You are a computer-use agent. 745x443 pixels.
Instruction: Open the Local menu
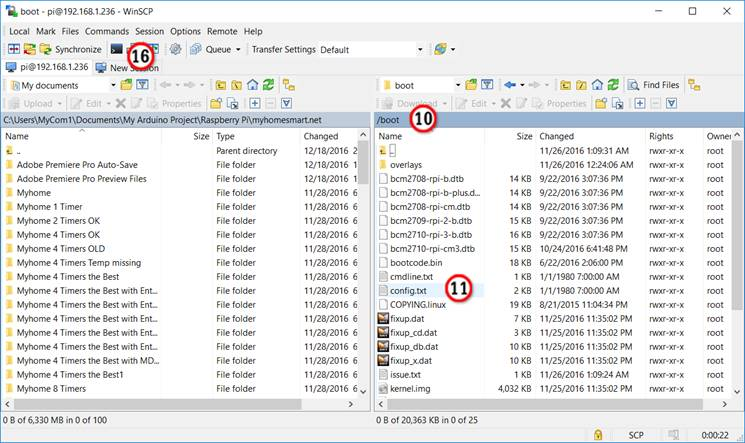[19, 31]
